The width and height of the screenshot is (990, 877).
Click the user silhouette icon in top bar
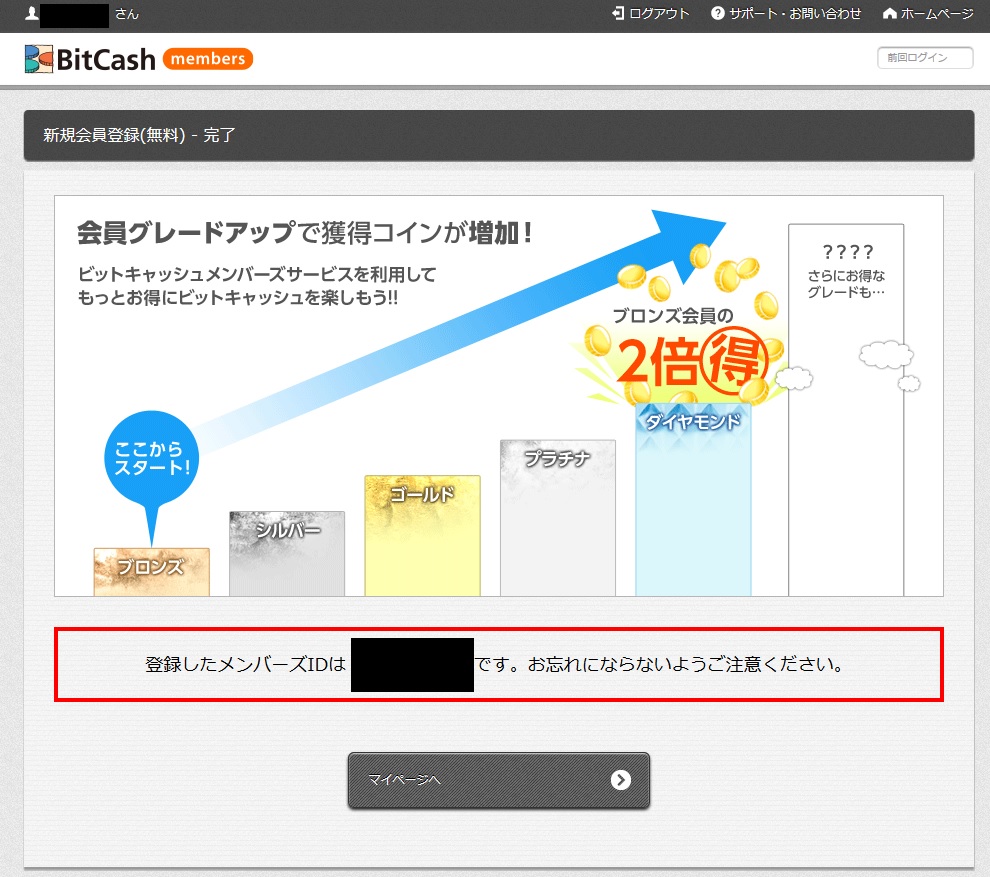tap(32, 14)
